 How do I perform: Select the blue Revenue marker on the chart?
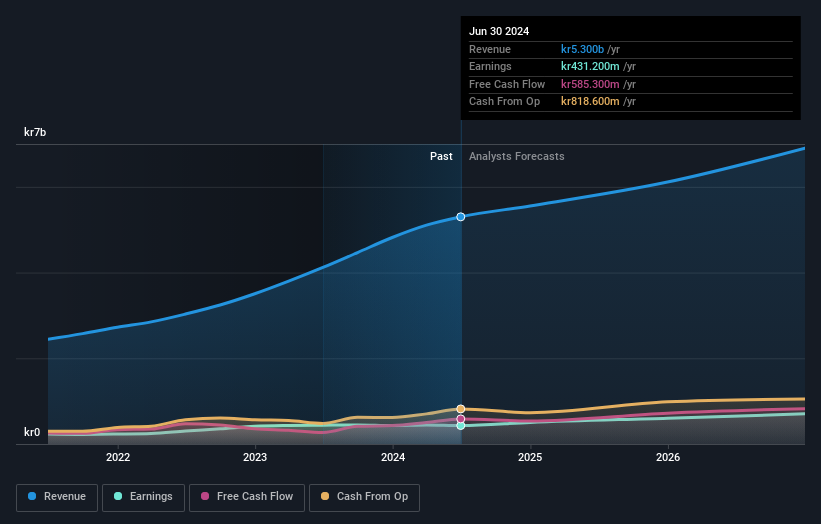(x=461, y=217)
